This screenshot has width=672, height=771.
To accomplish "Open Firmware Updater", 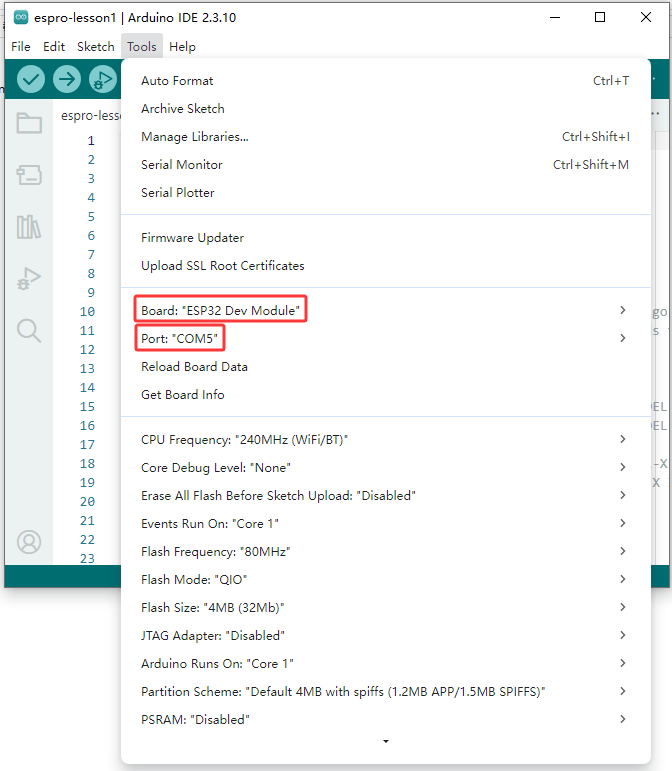I will pos(386,238).
